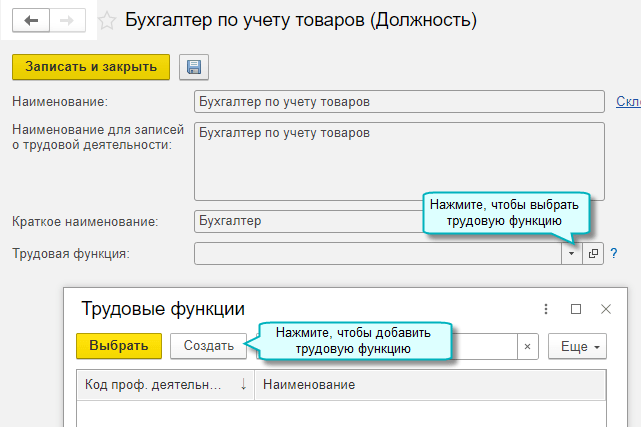
Task: Click the forward navigation arrow
Action: pos(67,20)
